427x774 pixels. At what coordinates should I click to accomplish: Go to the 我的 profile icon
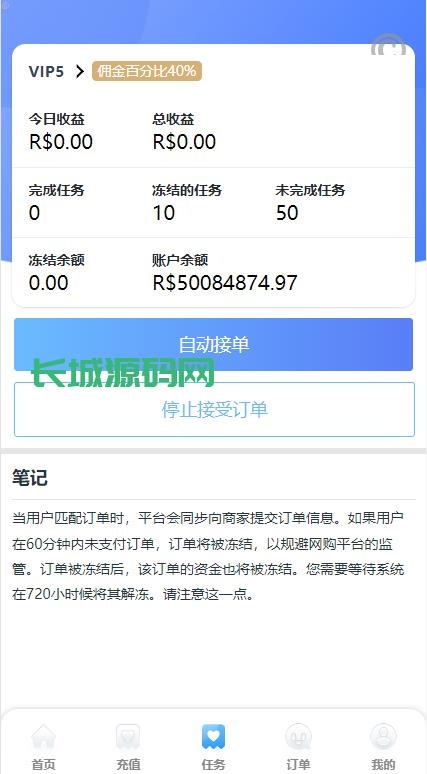coord(384,737)
